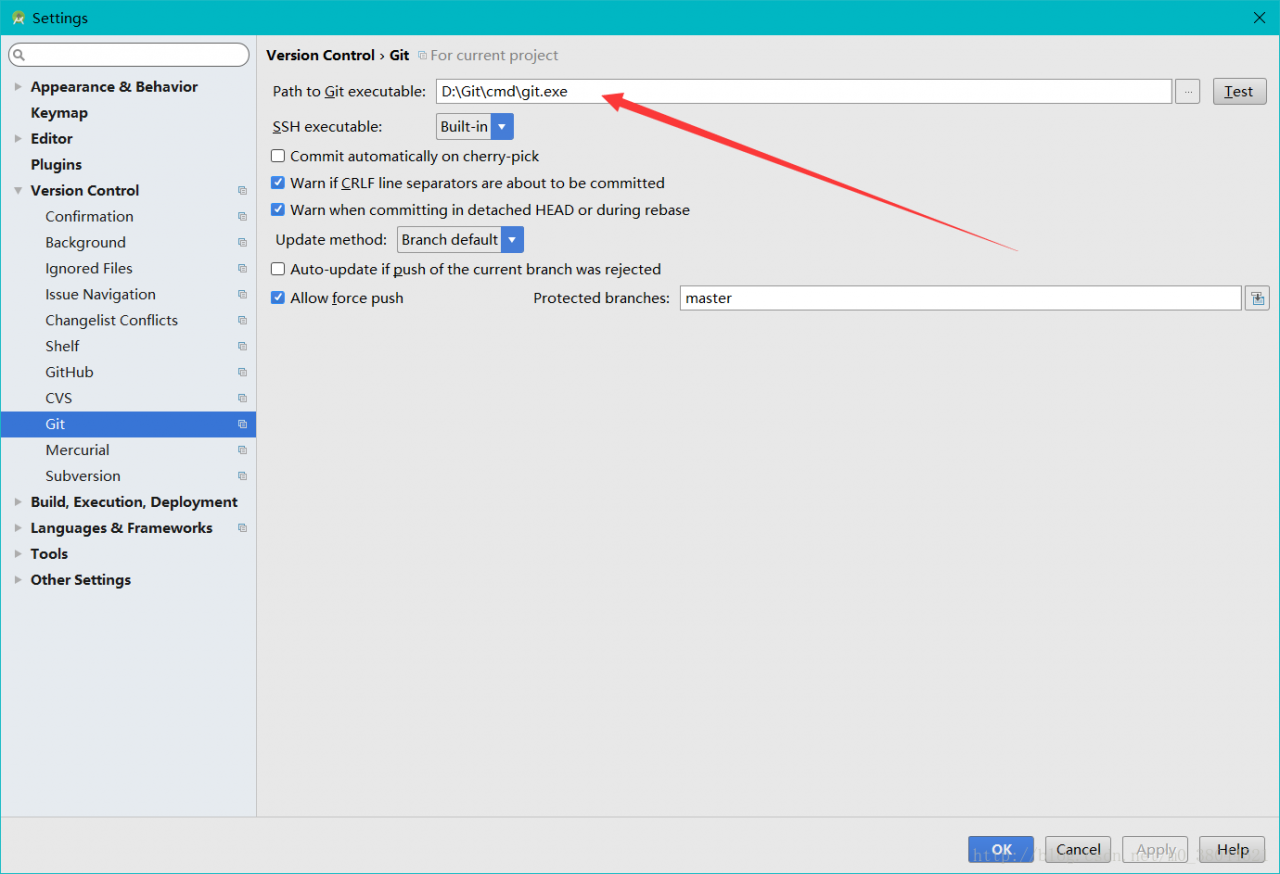Click the project-scope icon on the GitHub row
Viewport: 1280px width, 874px height.
(x=242, y=372)
